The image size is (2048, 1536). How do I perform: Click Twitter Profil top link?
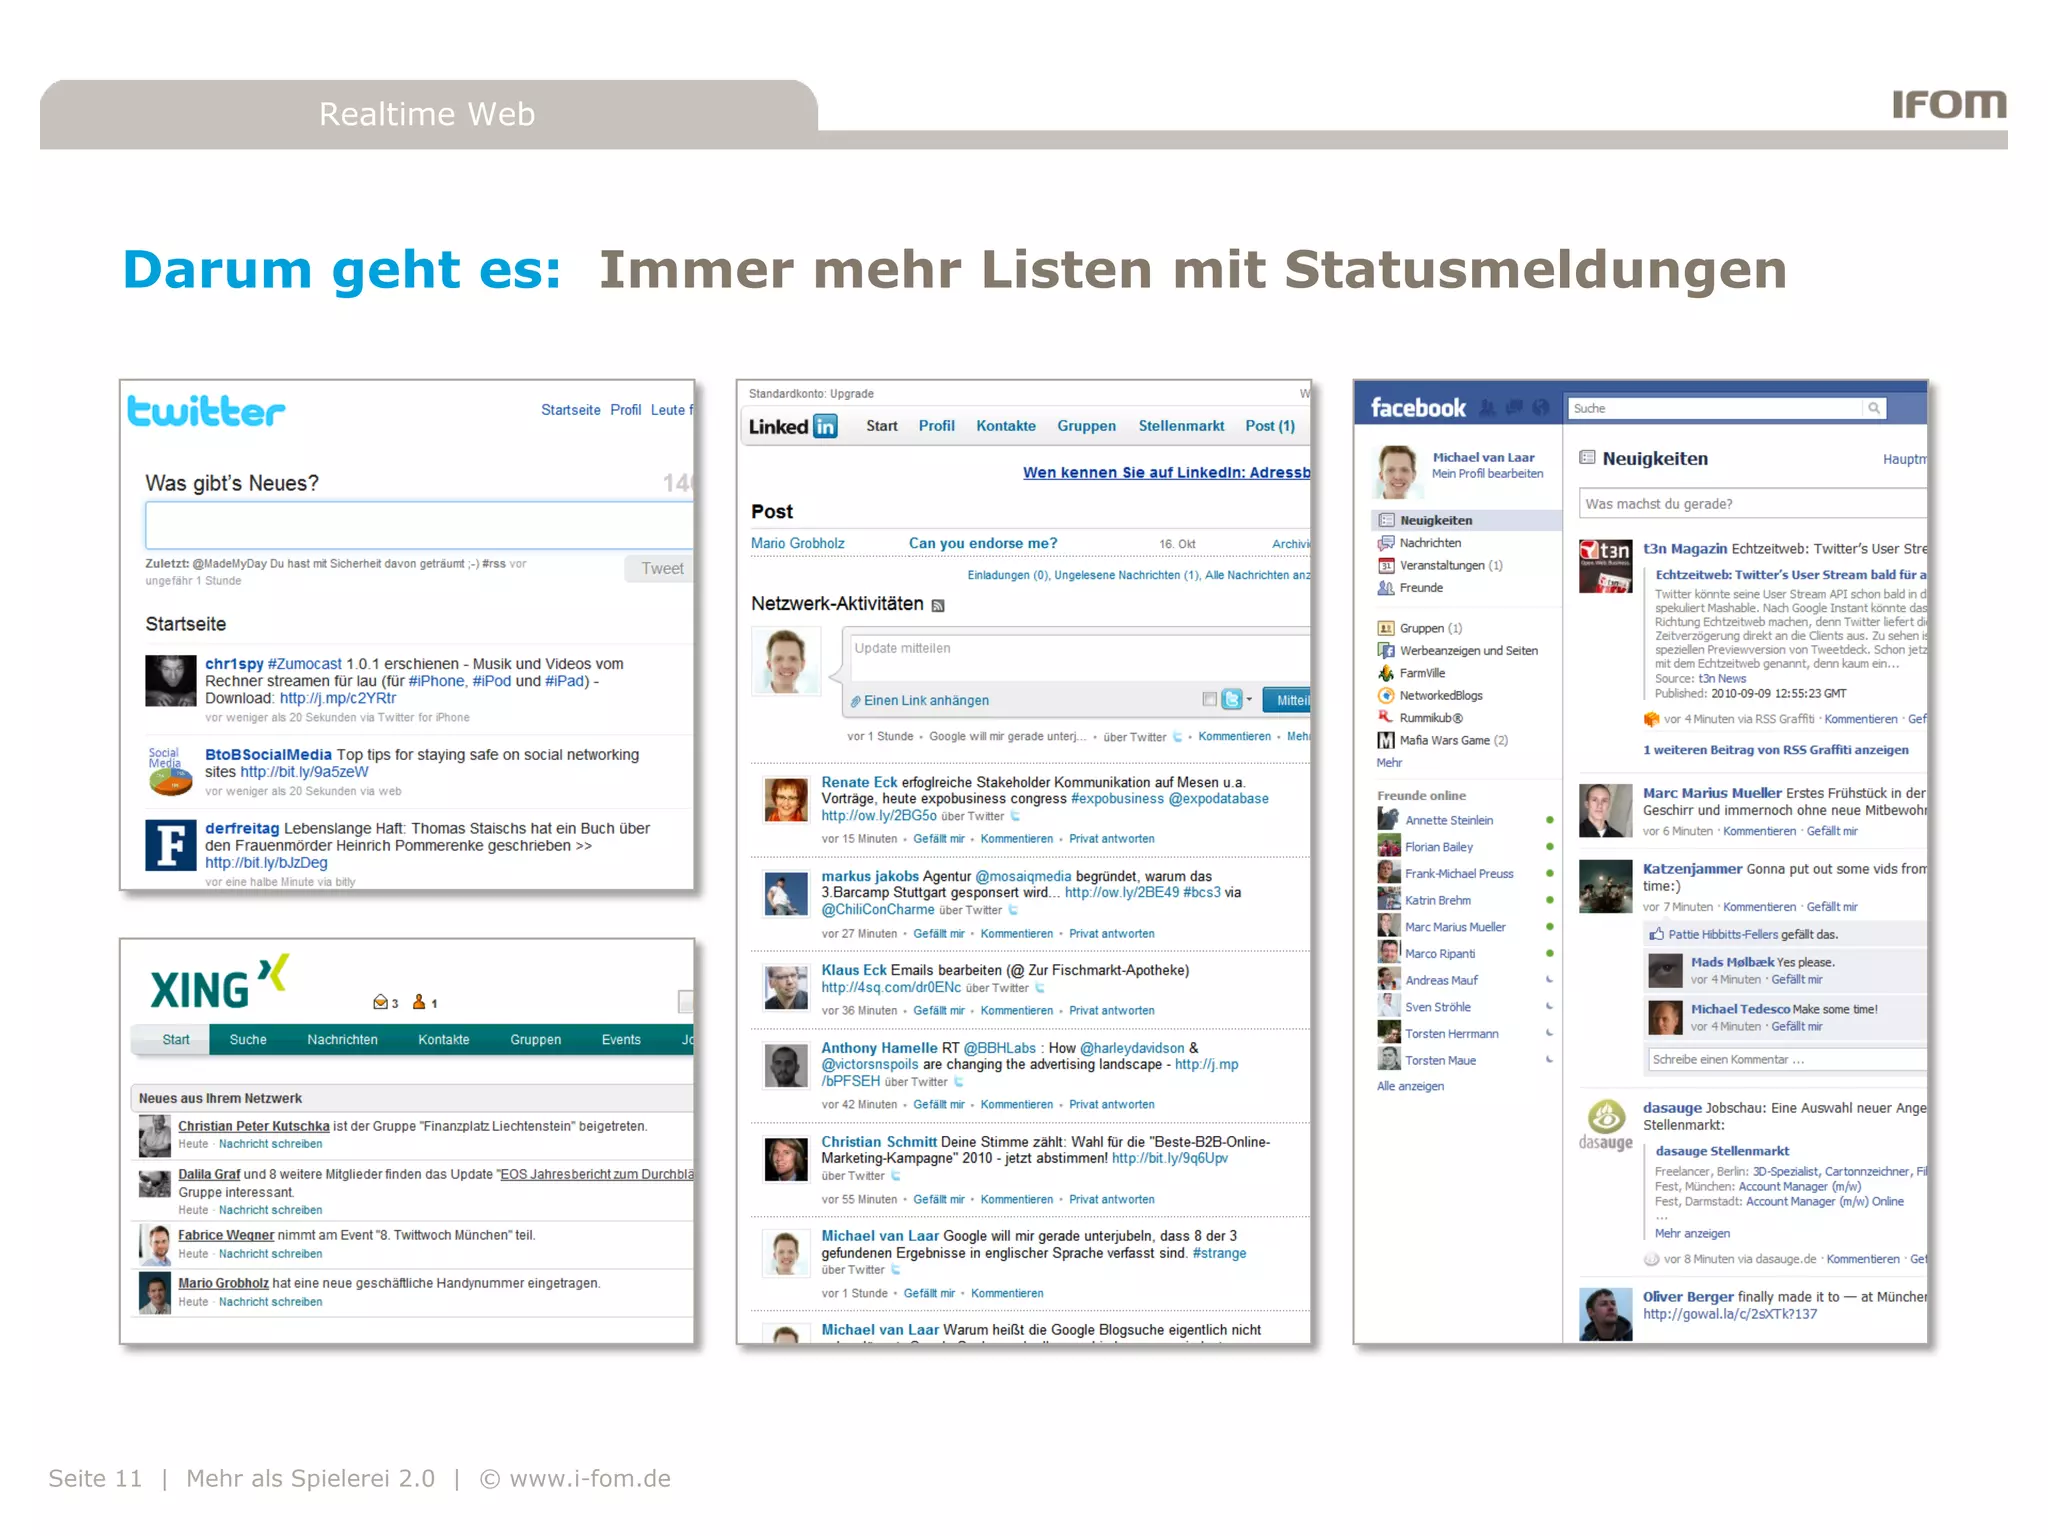point(626,410)
